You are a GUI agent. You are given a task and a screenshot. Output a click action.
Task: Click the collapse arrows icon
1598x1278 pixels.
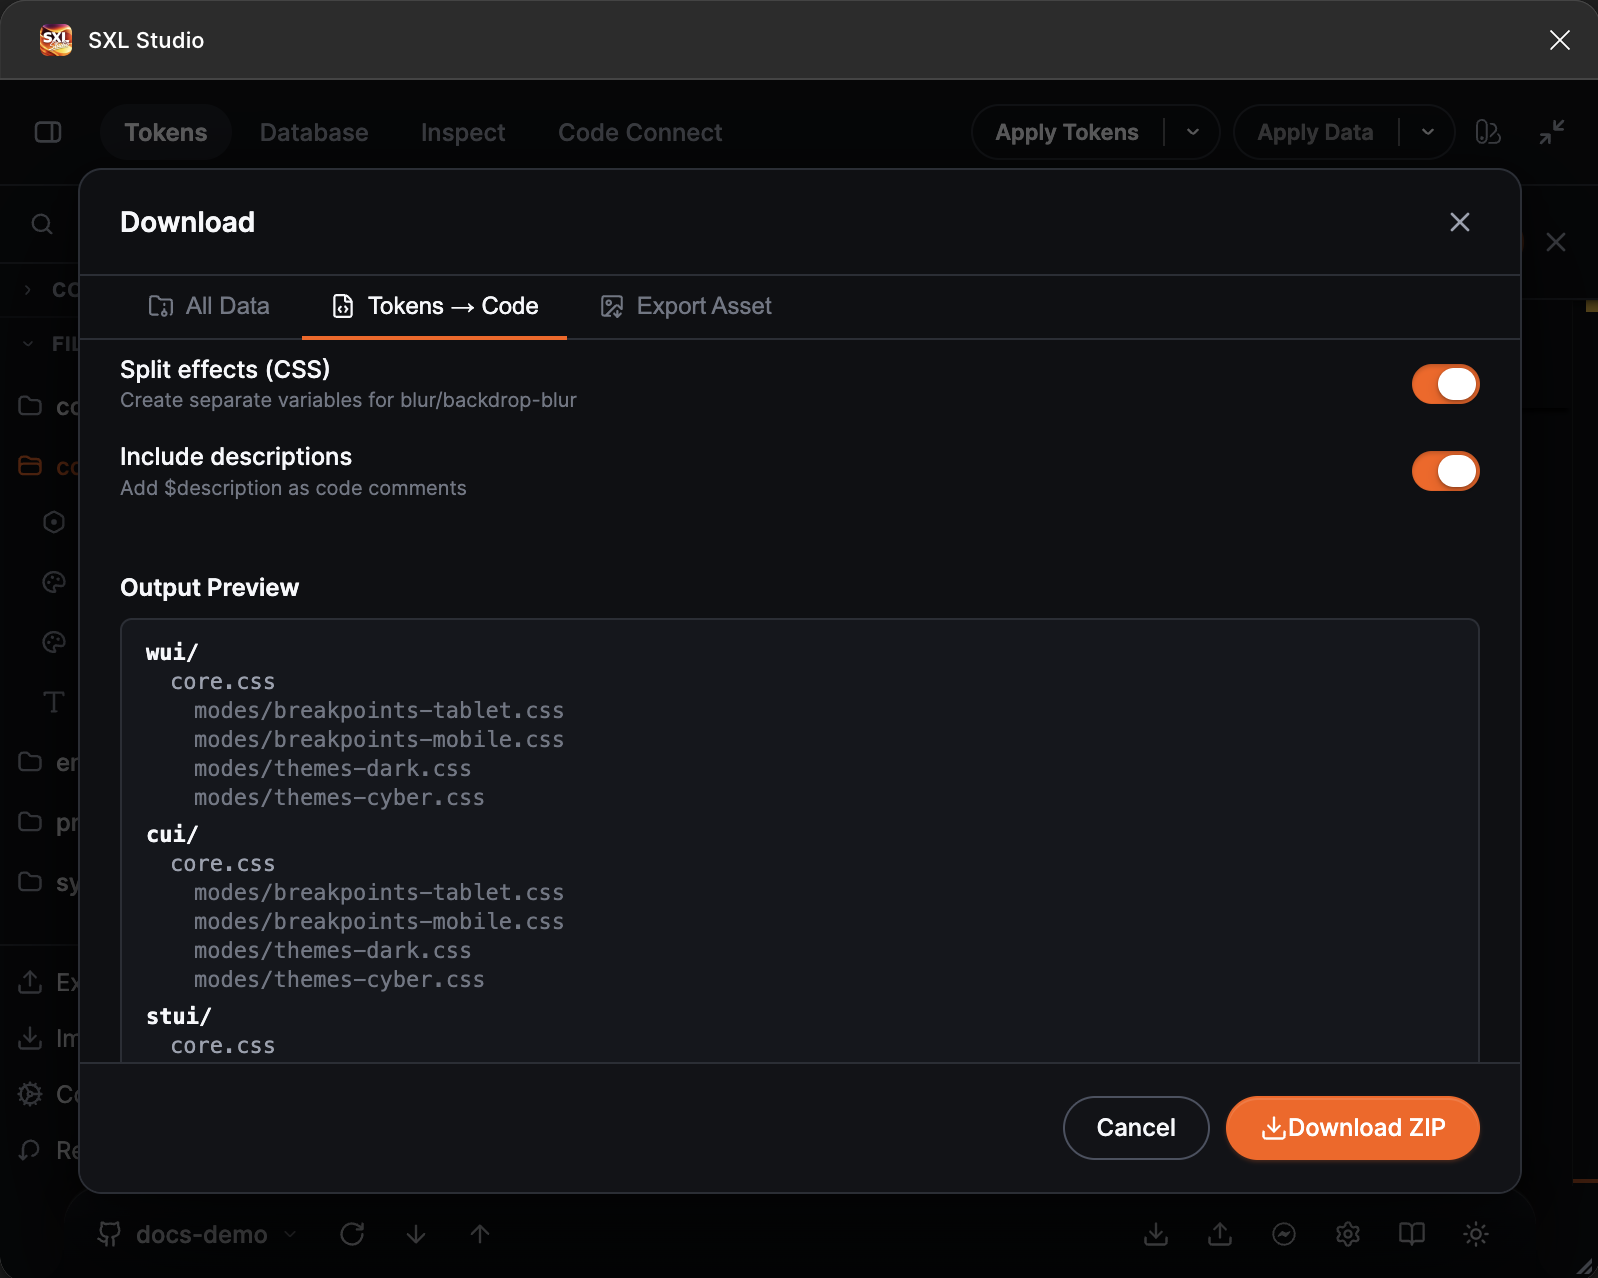point(1552,132)
